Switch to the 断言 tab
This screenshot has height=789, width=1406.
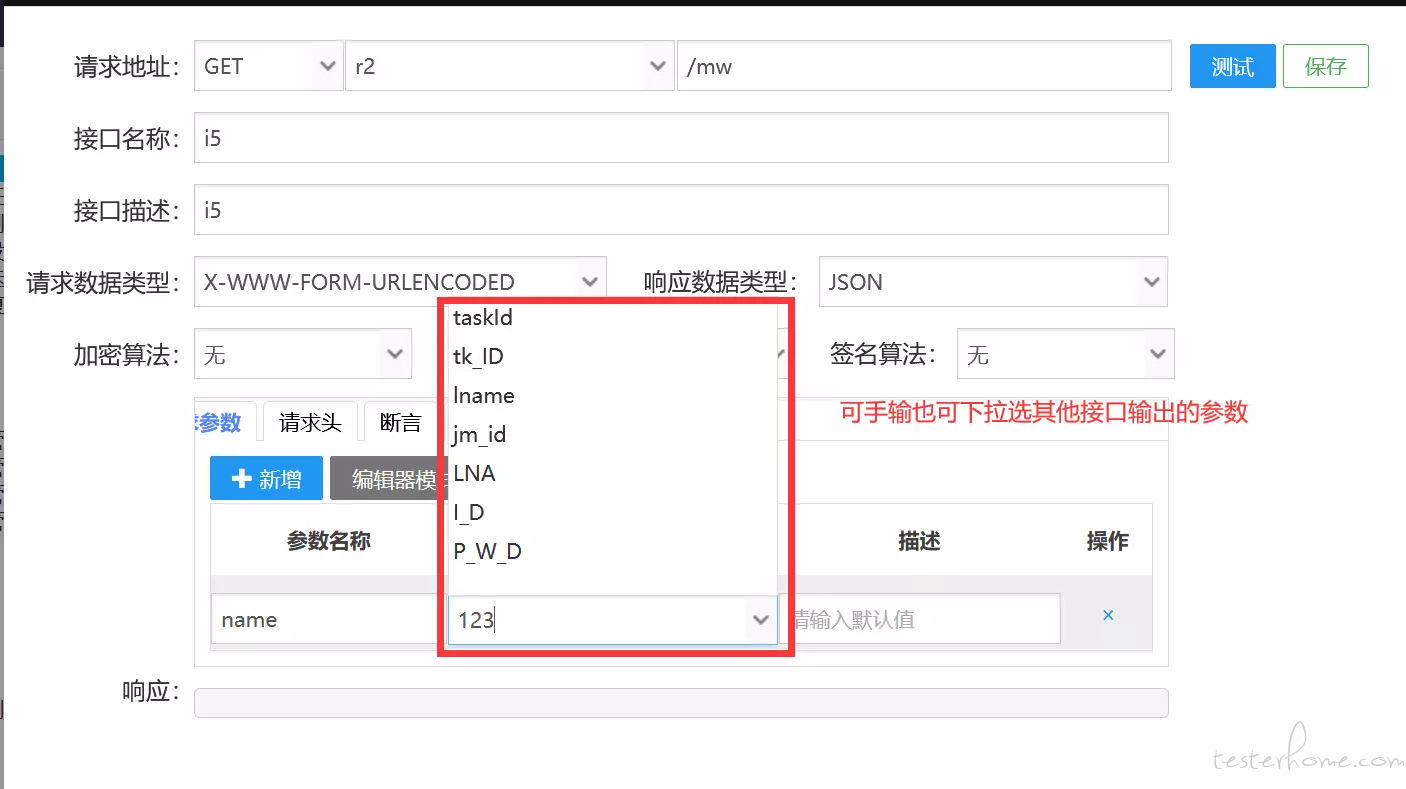[x=401, y=423]
